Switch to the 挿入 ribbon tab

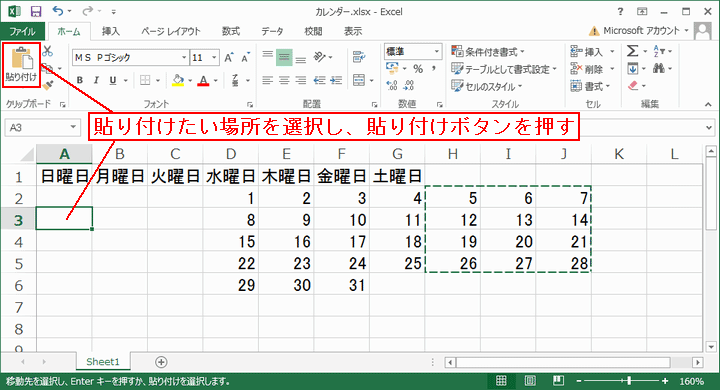tap(110, 31)
